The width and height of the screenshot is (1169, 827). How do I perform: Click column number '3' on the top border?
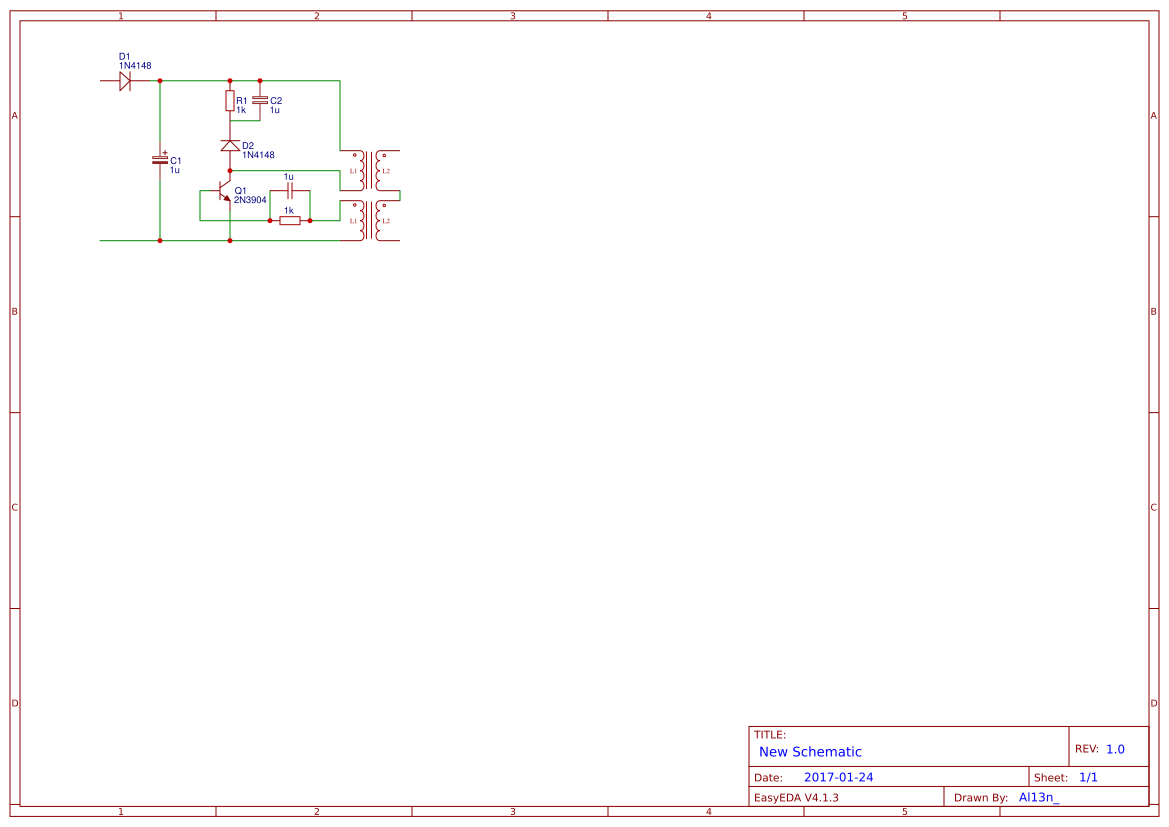512,14
